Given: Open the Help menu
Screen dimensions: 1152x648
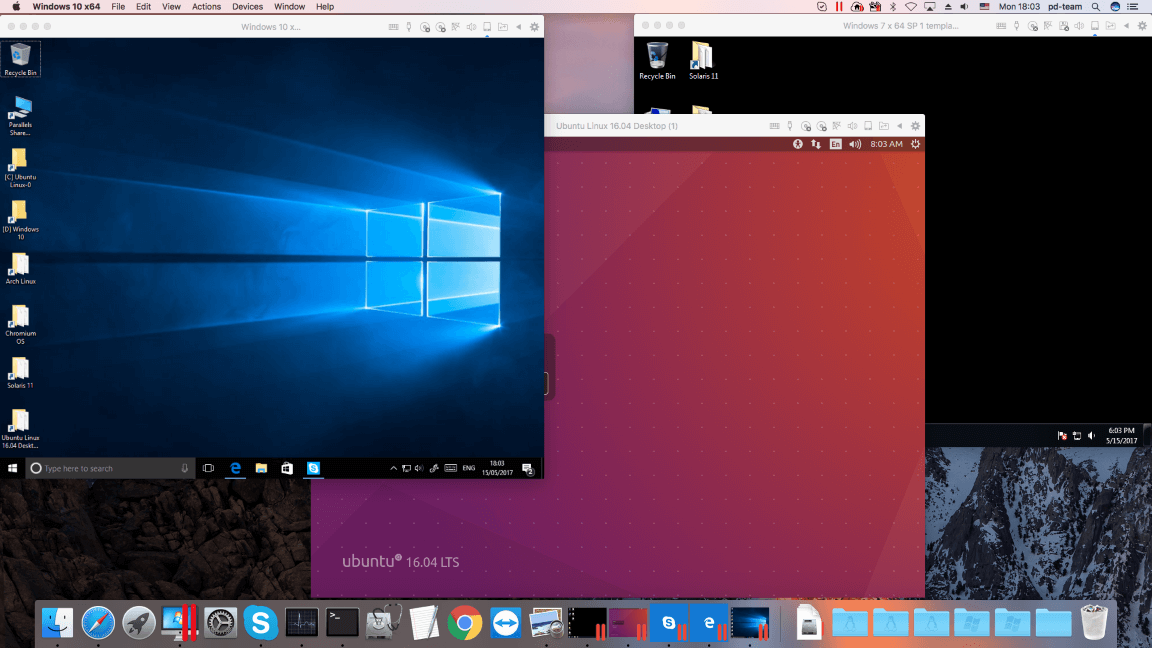Looking at the screenshot, I should point(325,7).
